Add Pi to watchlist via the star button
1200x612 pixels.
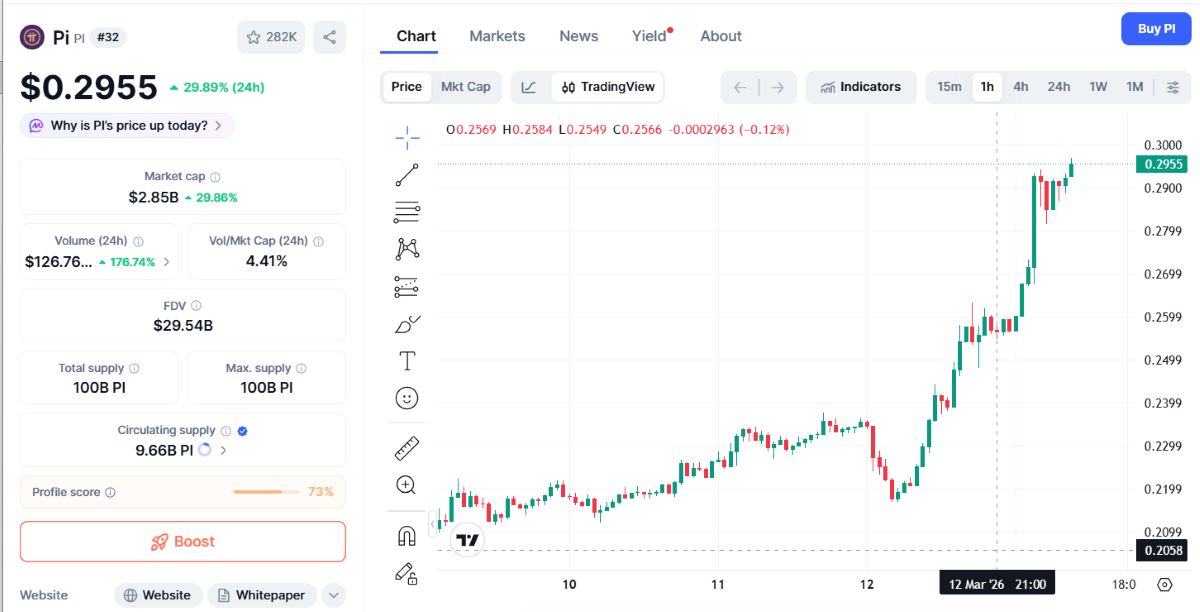click(x=271, y=37)
